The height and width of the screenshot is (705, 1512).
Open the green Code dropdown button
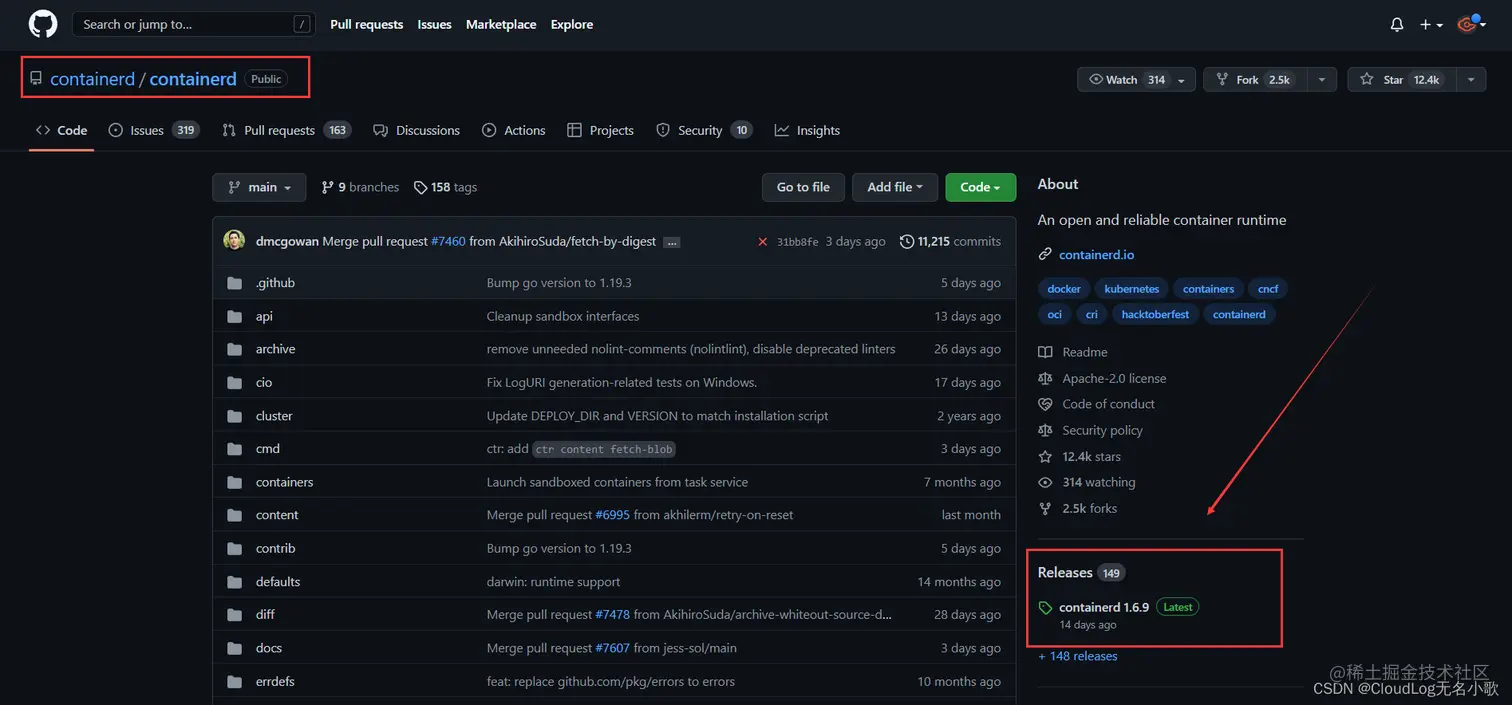pos(980,187)
